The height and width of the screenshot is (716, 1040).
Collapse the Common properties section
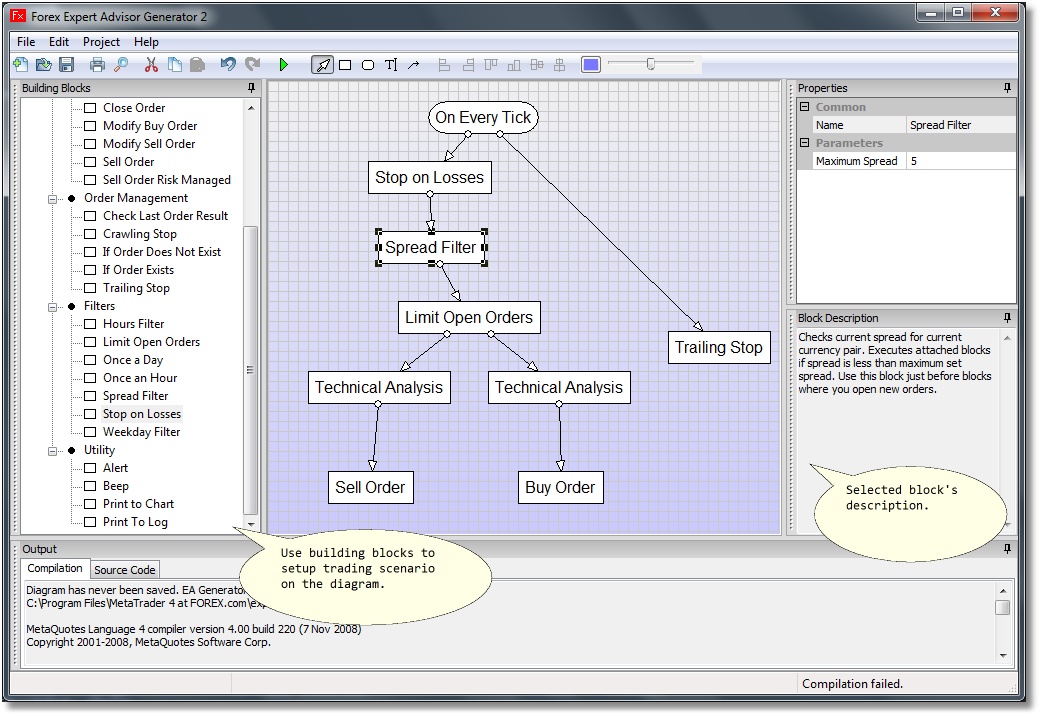tap(804, 107)
